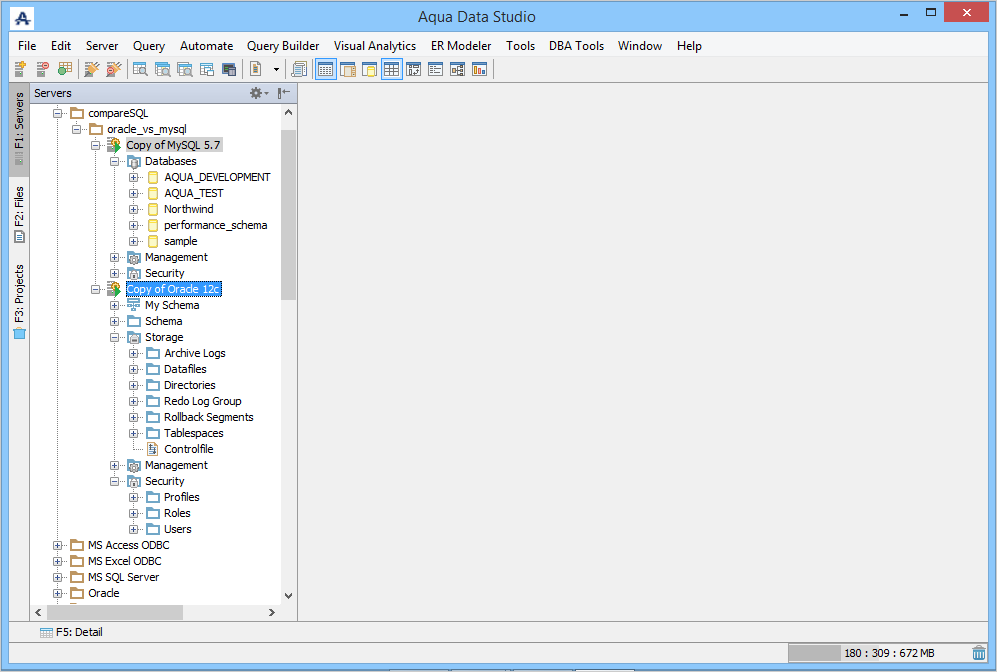This screenshot has height=672, width=997.
Task: Click the Register Server toolbar icon
Action: pos(20,69)
